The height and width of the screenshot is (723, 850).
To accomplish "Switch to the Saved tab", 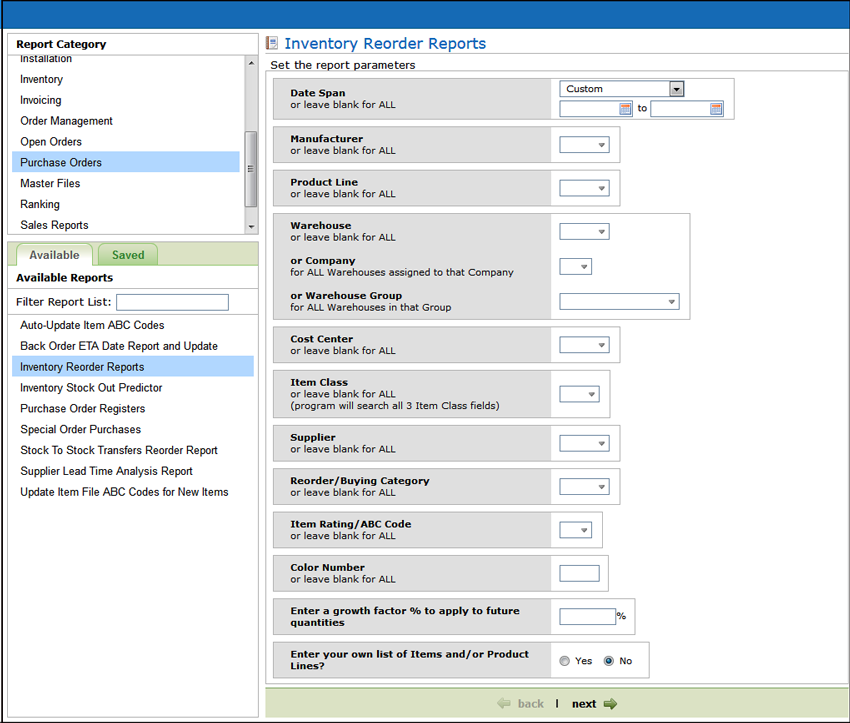I will coord(128,255).
